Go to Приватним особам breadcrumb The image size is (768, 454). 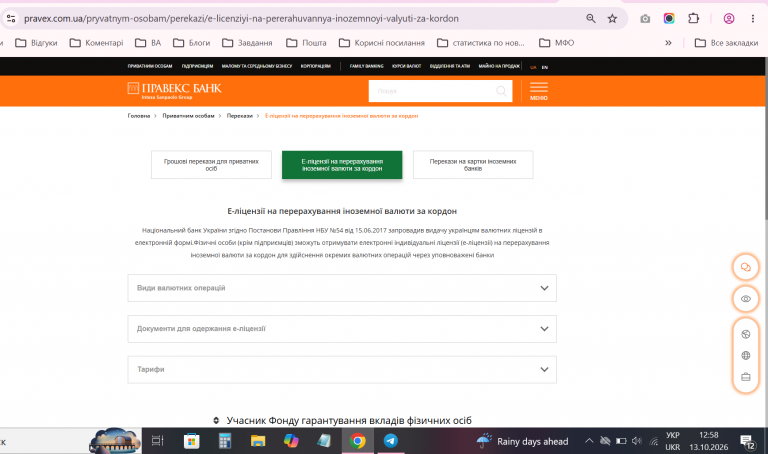coord(189,116)
